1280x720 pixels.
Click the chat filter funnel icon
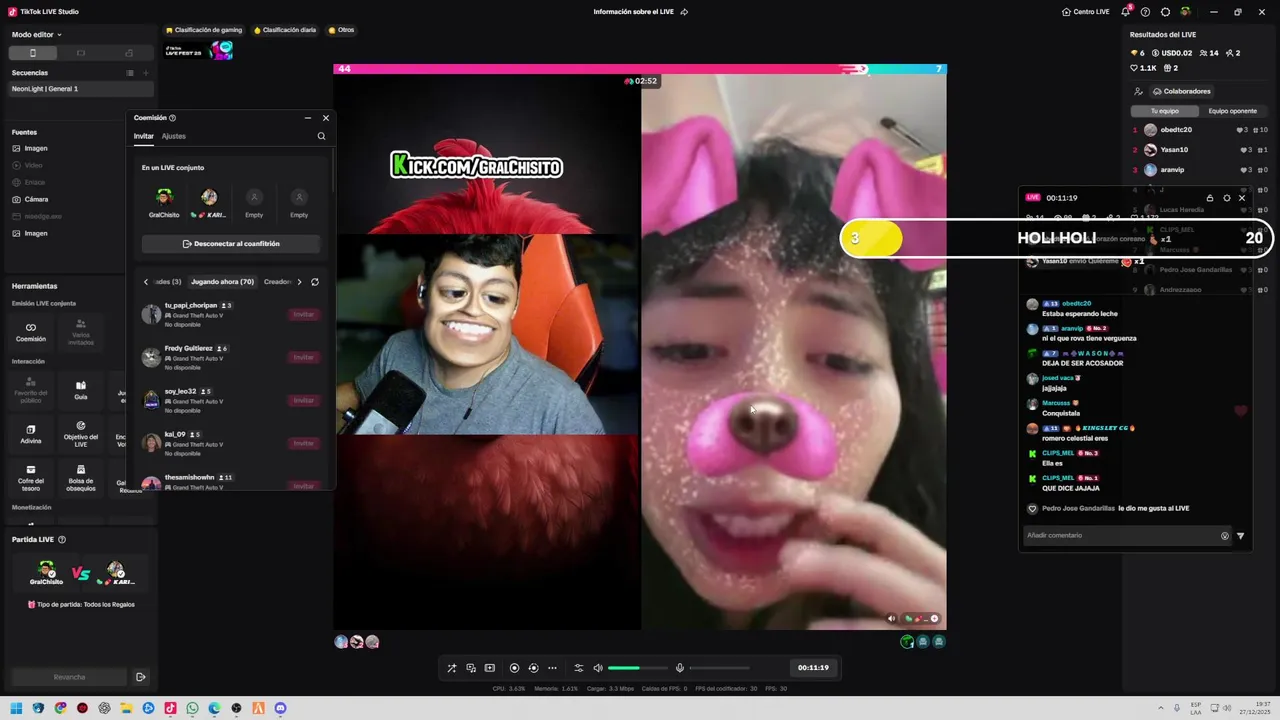(1240, 536)
